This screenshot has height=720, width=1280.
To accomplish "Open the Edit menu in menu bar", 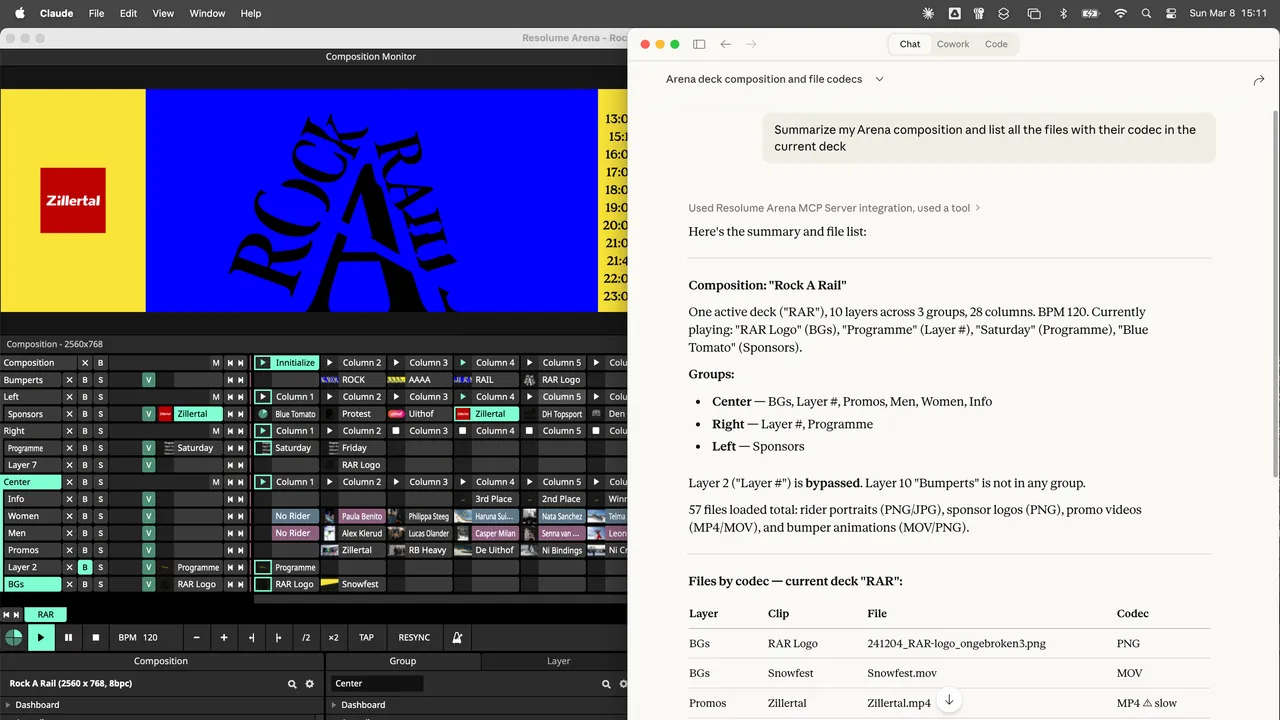I will tap(128, 13).
